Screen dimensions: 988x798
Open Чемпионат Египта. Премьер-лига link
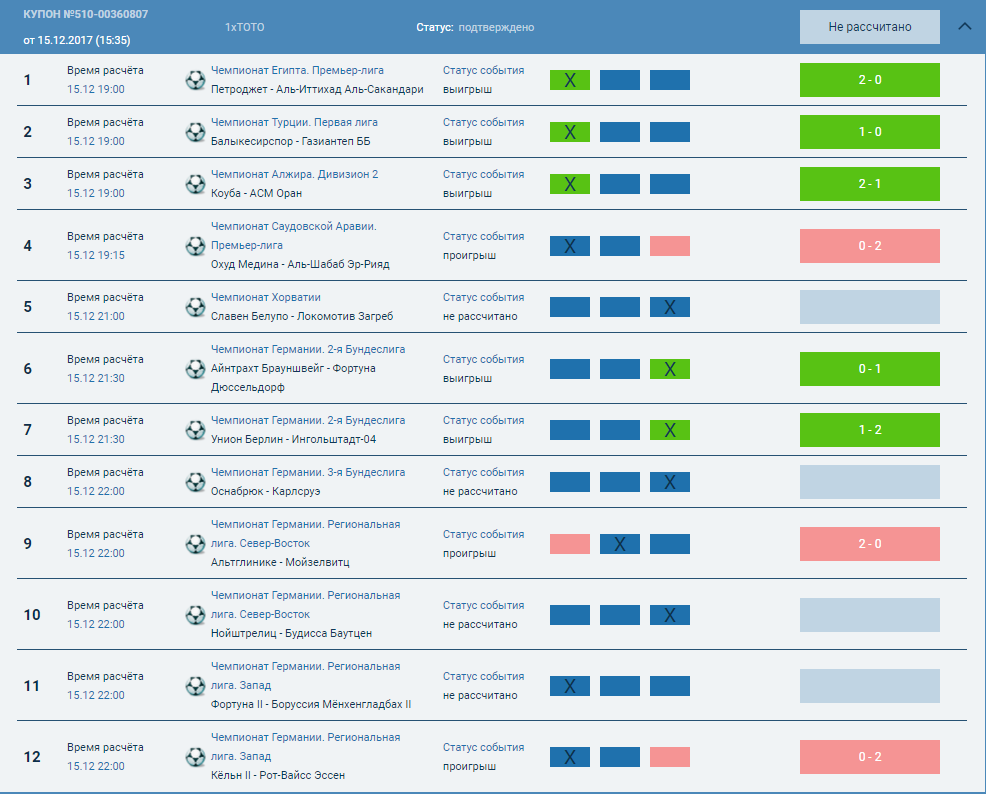coord(297,70)
